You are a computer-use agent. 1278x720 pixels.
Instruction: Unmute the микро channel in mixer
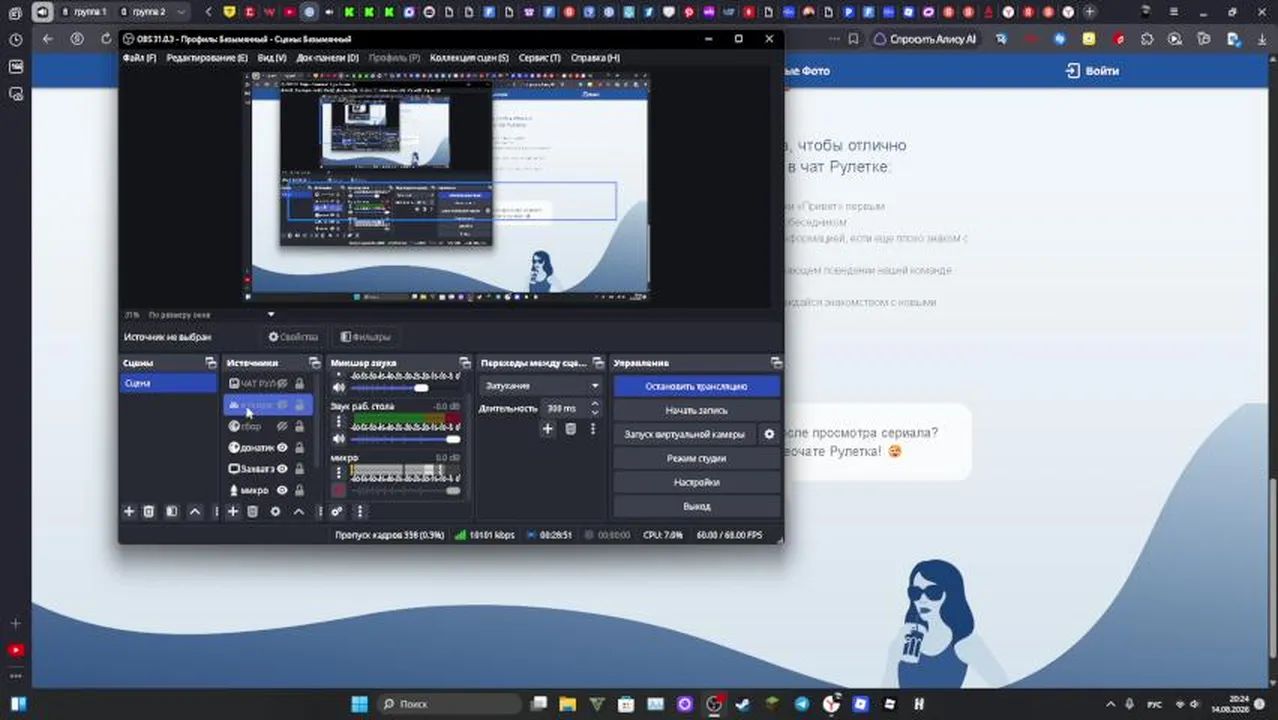(339, 490)
